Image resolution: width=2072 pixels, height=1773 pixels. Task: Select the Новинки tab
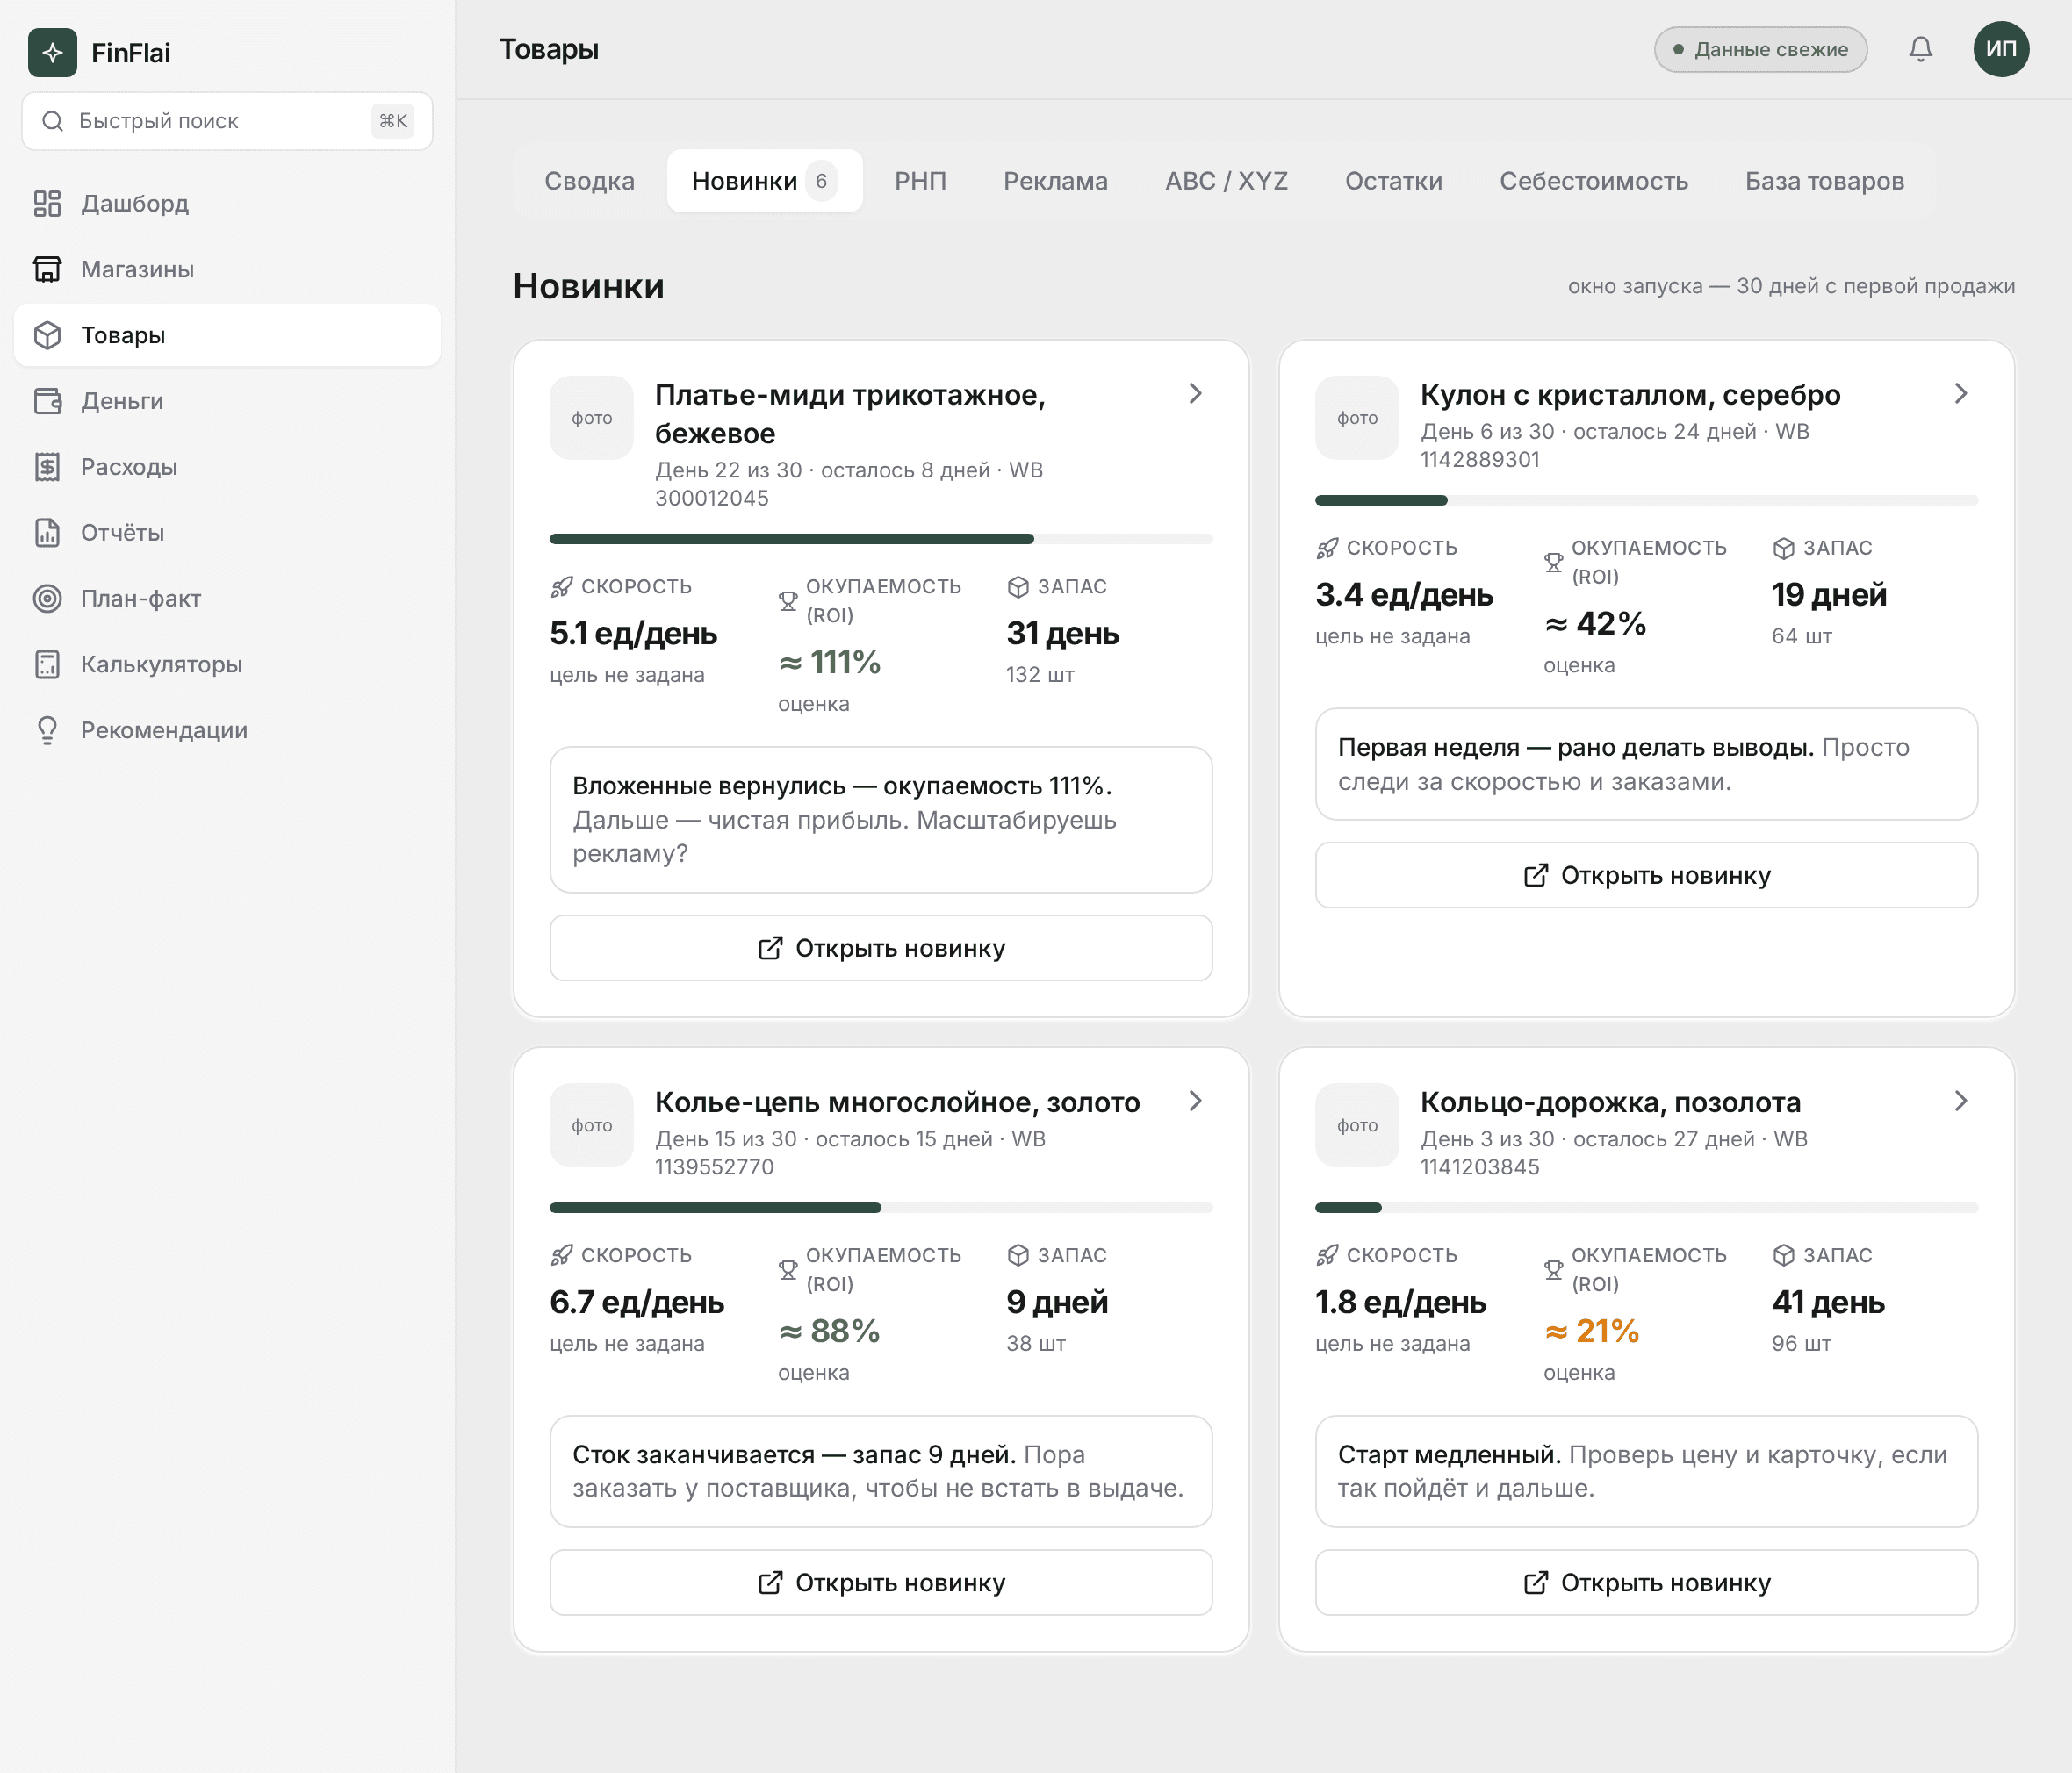[x=765, y=181]
